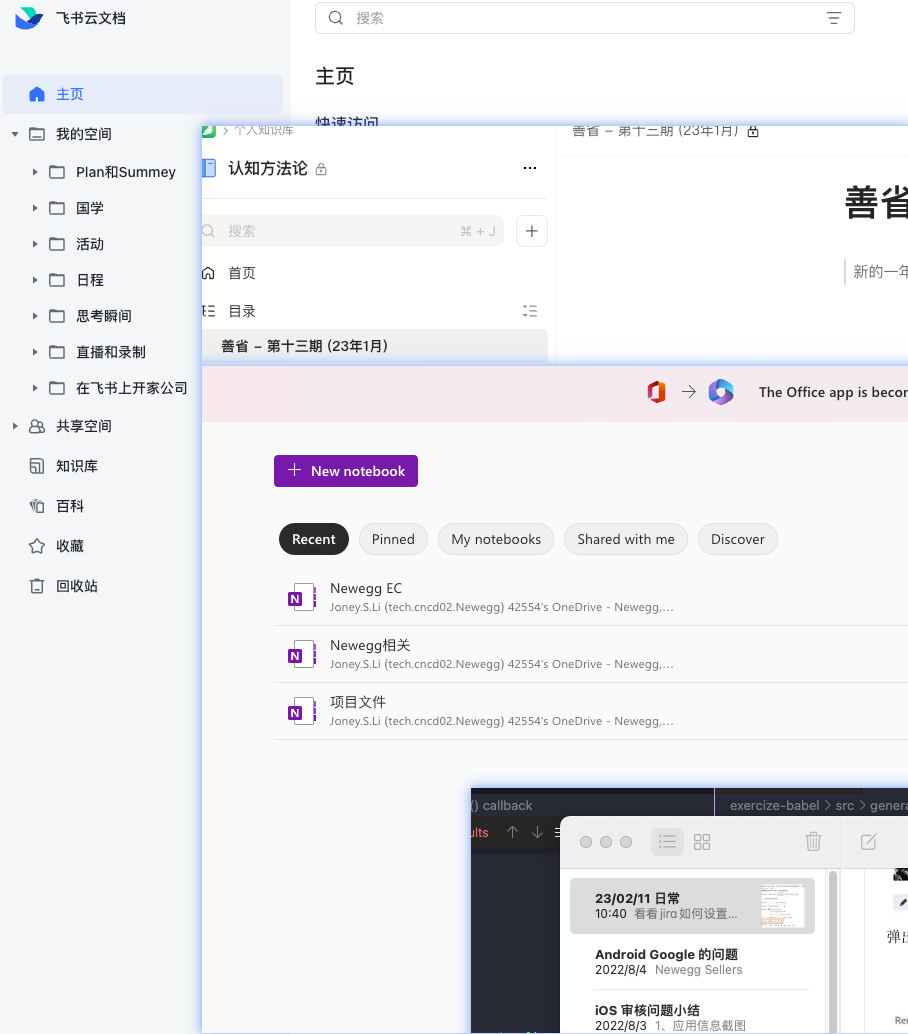Click the Feishu Docs top search field
Image resolution: width=908 pixels, height=1034 pixels.
585,18
